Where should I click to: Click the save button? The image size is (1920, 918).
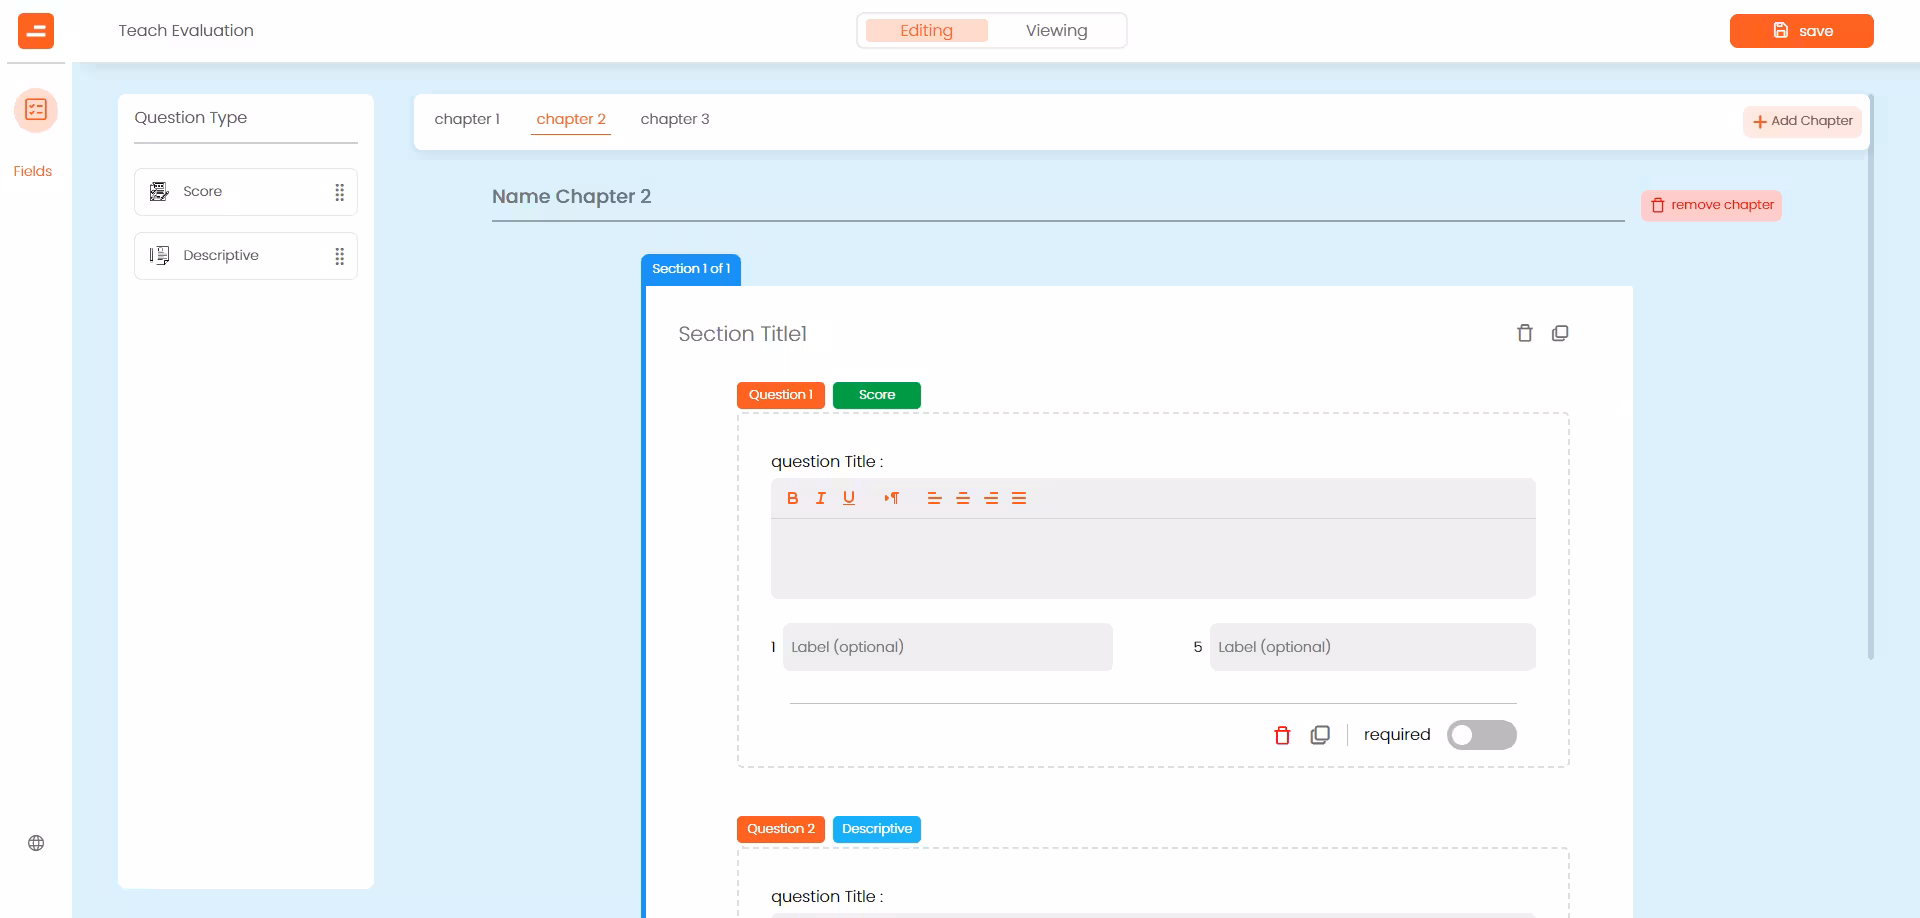(x=1801, y=31)
